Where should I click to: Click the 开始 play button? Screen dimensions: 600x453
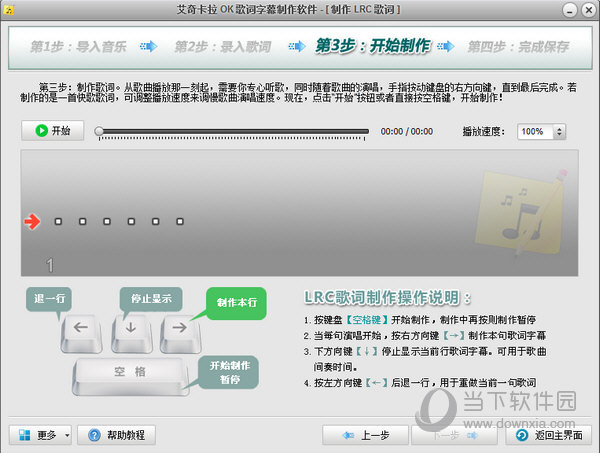point(52,131)
